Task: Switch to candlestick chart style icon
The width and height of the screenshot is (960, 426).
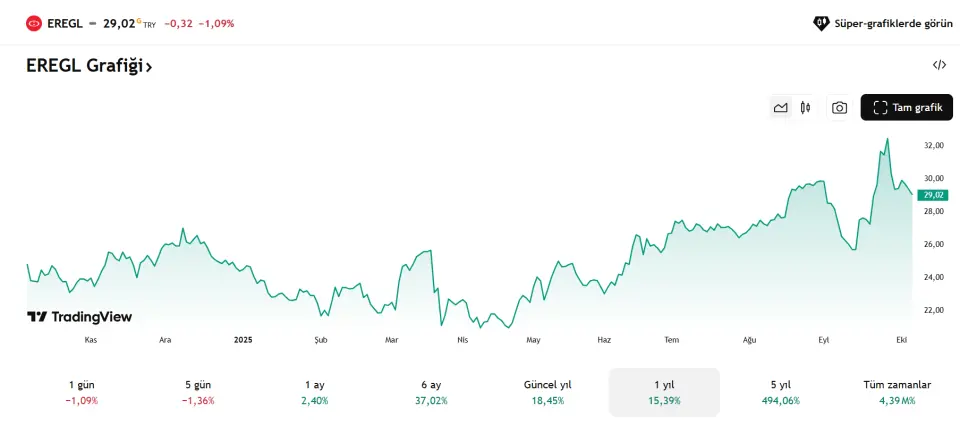Action: 805,108
